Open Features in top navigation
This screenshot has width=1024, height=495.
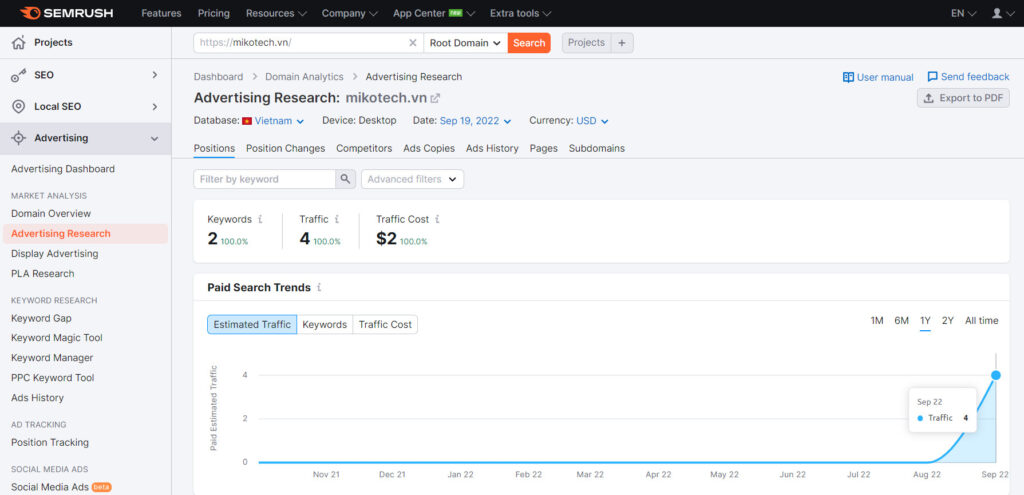point(161,13)
